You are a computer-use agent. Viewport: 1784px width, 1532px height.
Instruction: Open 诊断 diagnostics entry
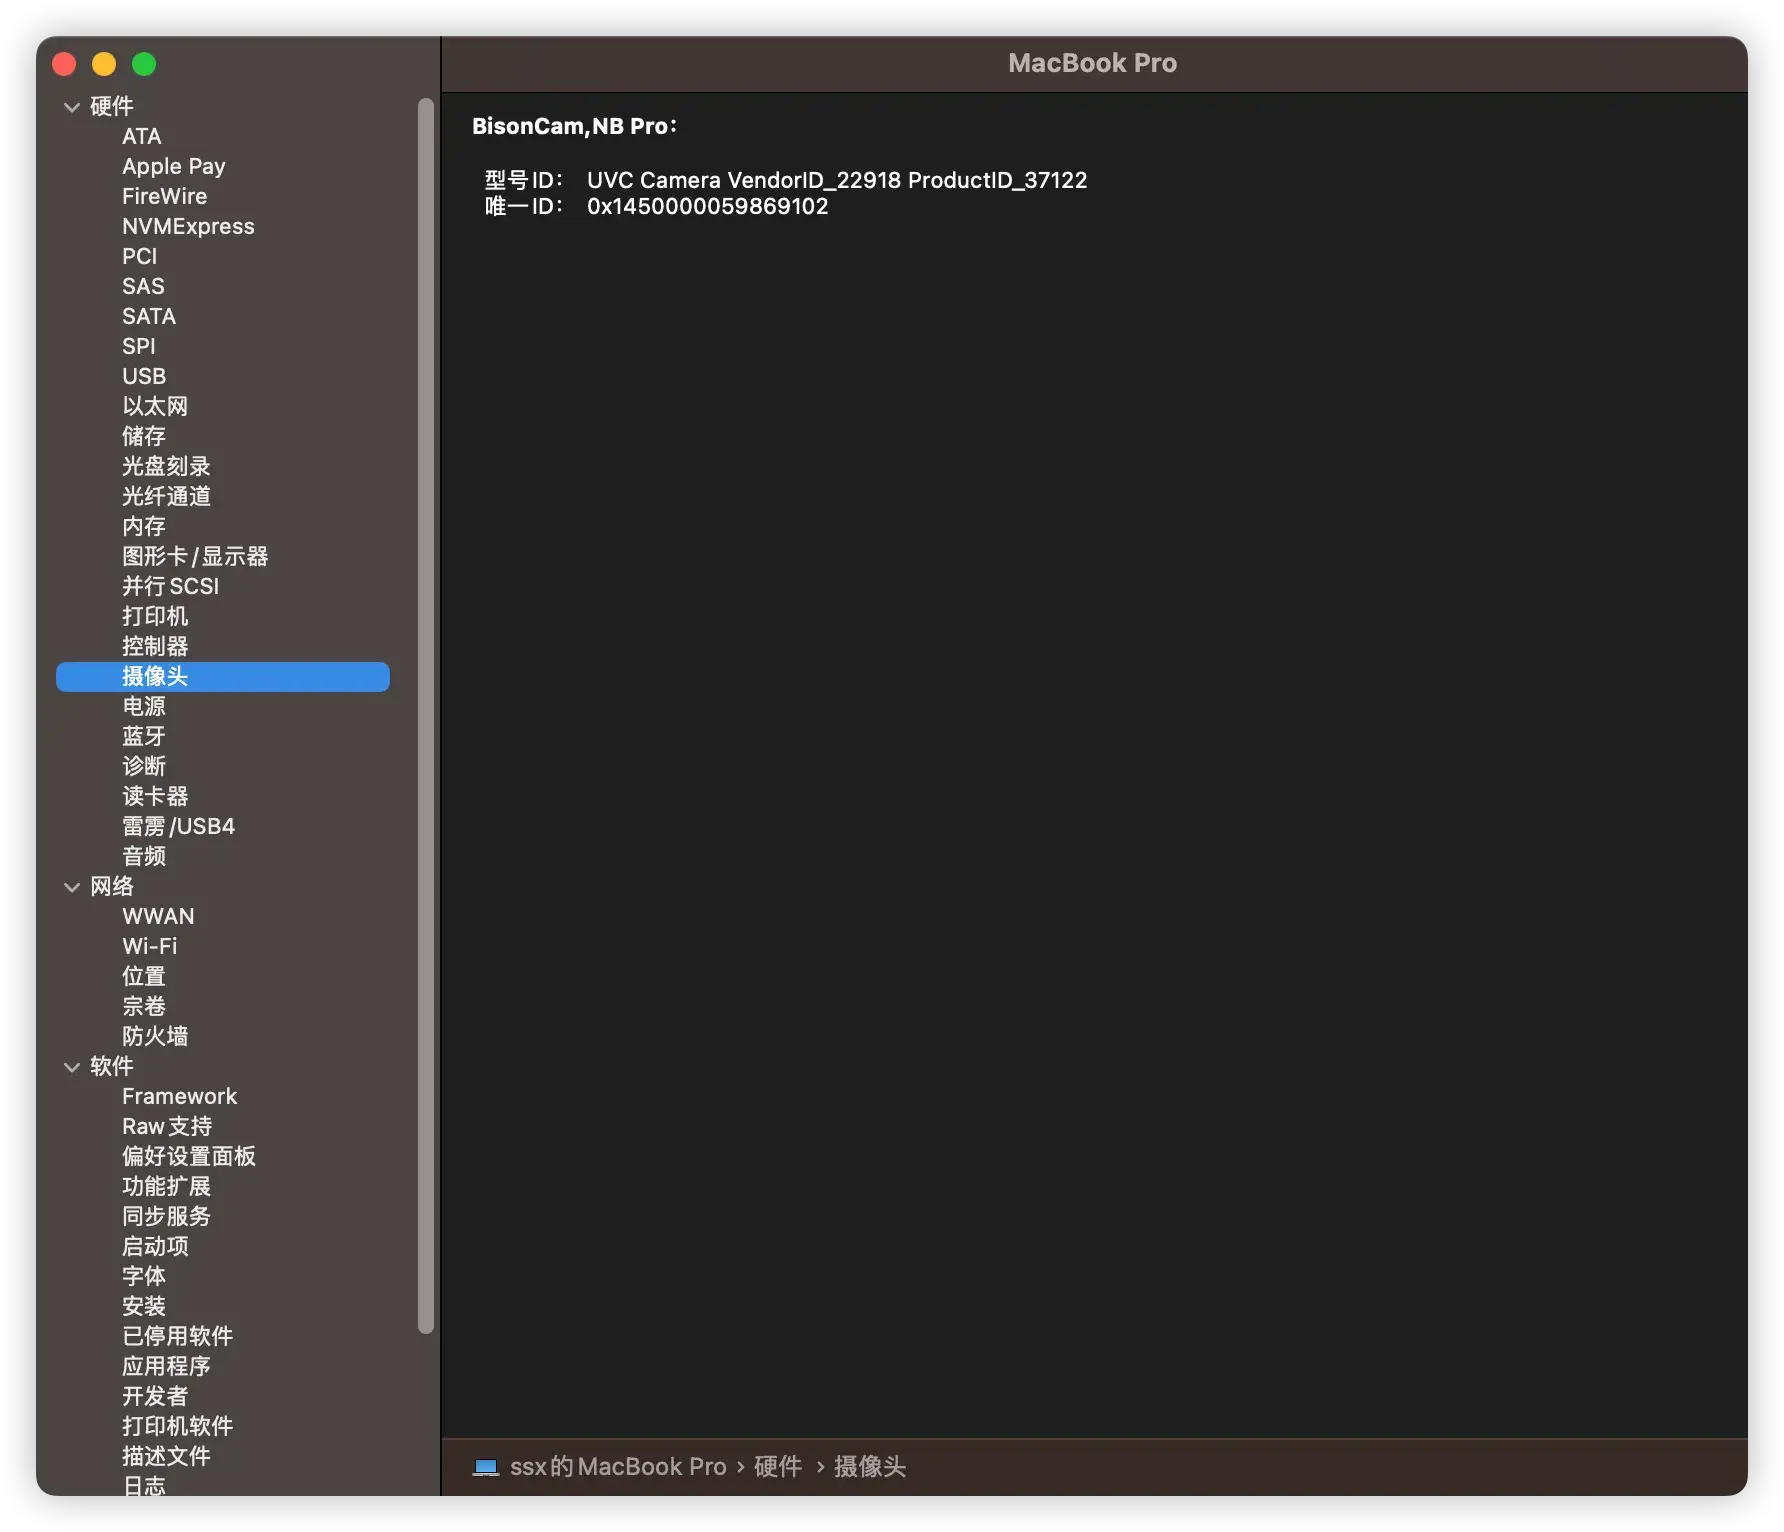pos(144,766)
